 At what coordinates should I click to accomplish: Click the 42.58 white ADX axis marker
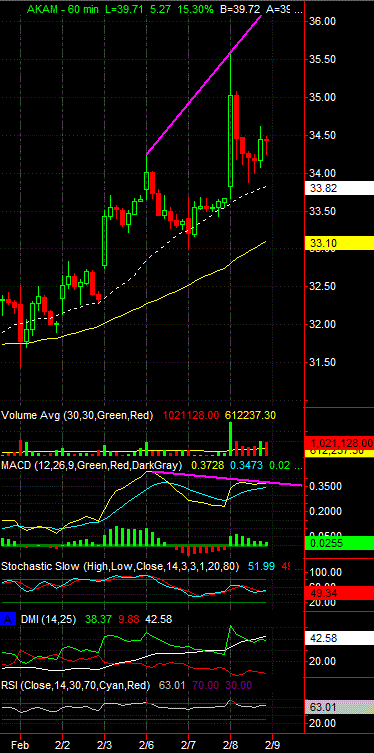coord(339,638)
